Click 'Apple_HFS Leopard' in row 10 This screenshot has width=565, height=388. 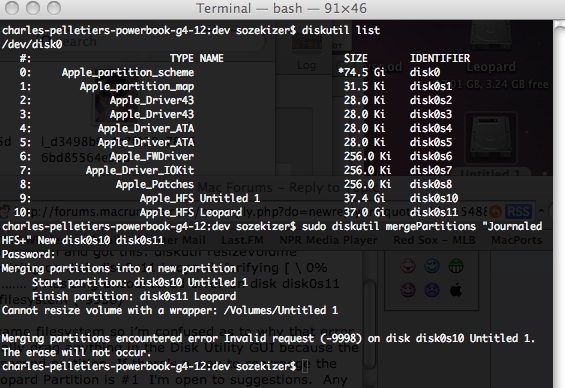191,213
